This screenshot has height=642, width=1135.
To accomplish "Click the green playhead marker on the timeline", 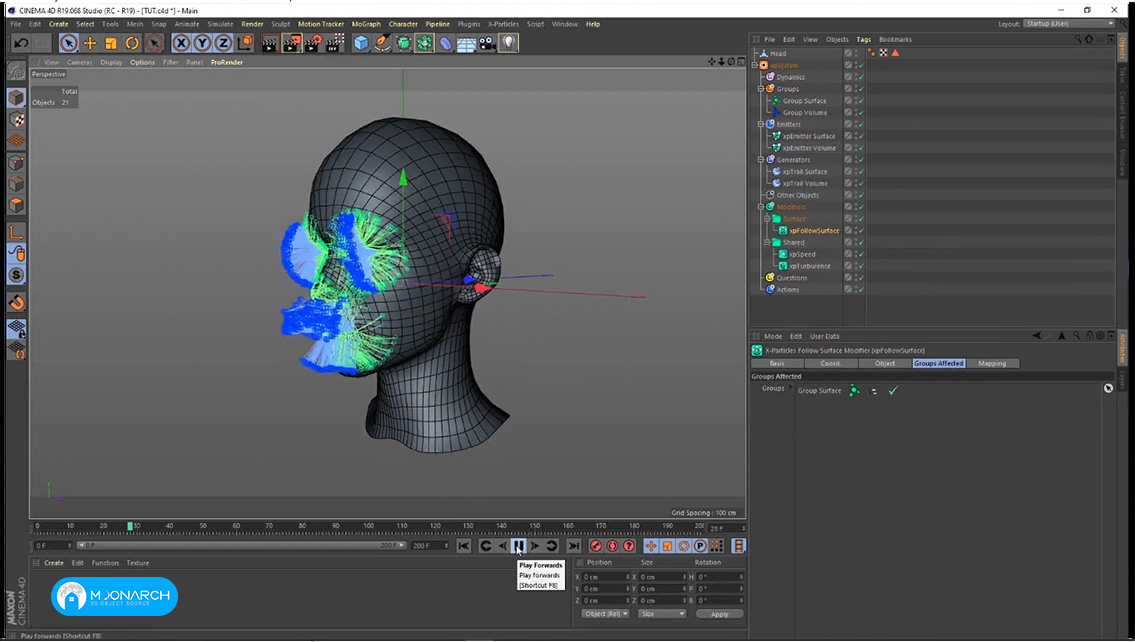I will click(130, 526).
